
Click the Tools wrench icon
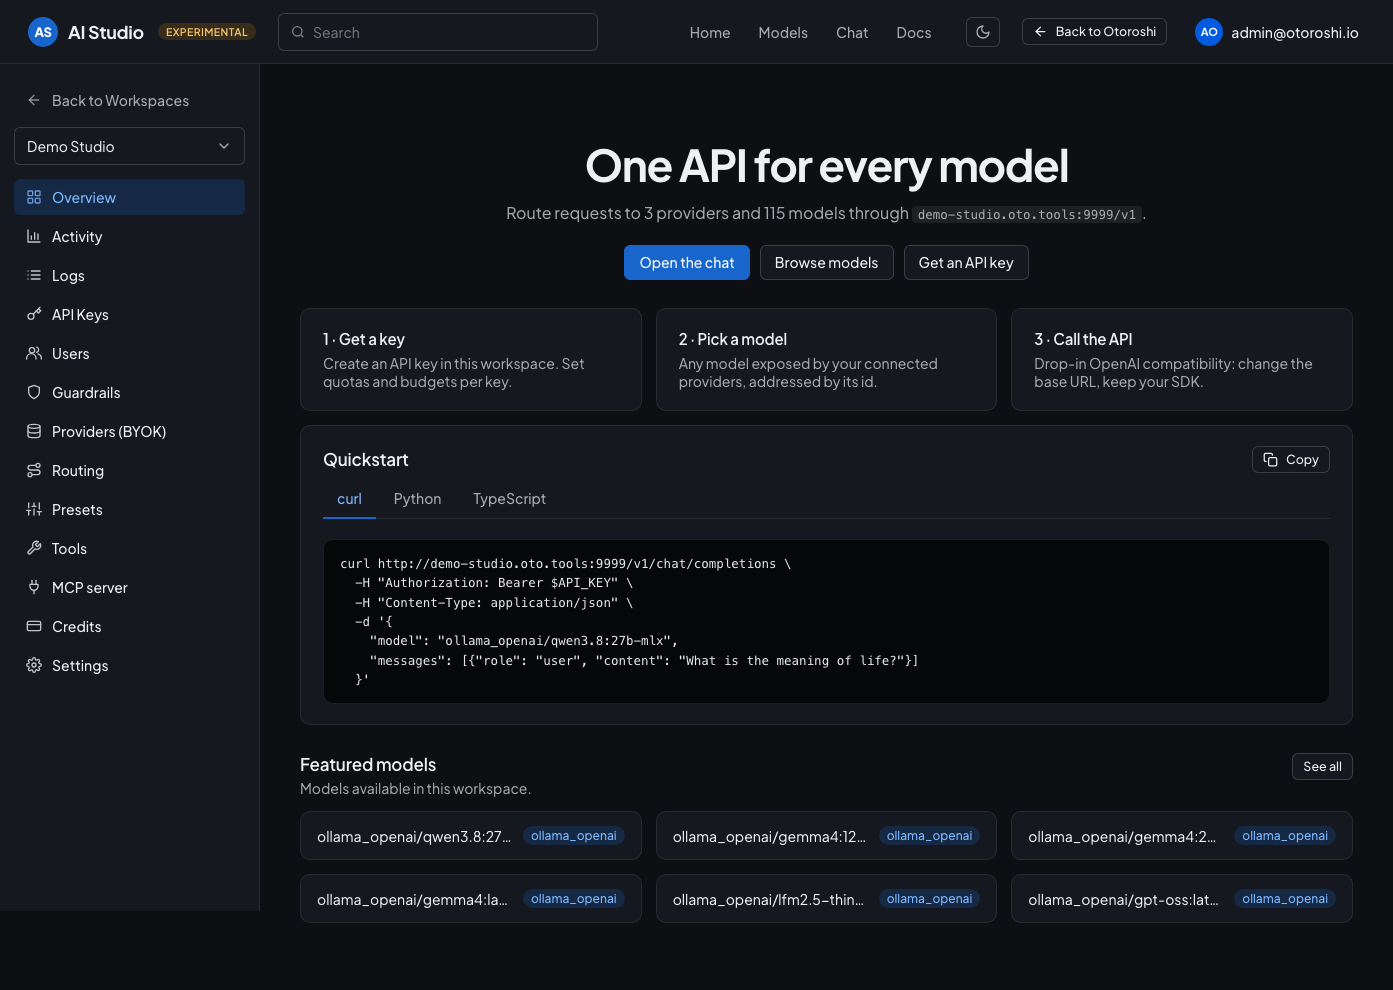[34, 548]
